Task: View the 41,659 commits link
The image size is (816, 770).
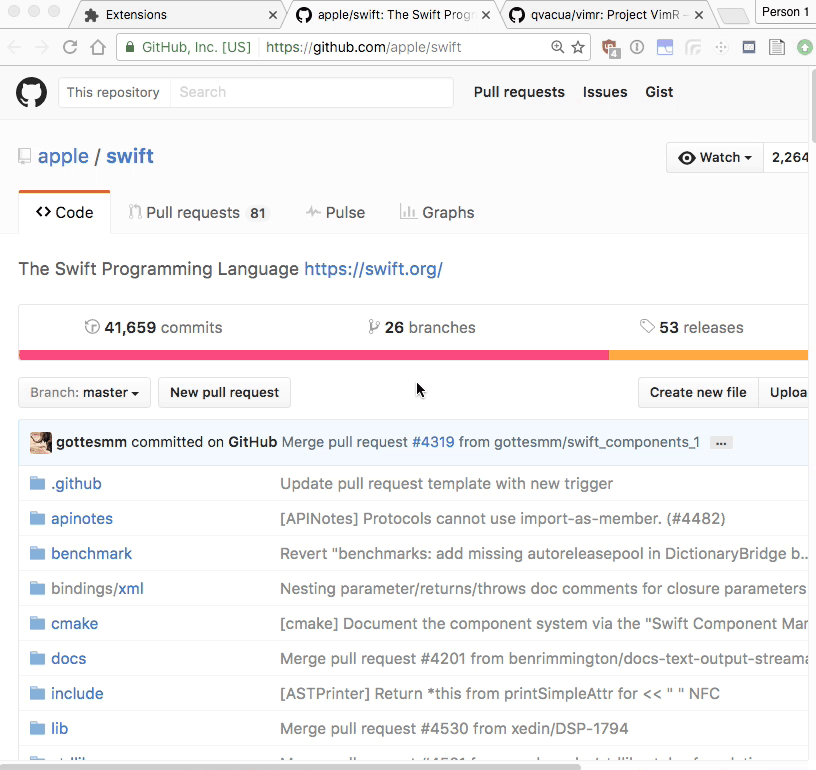Action: click(154, 327)
